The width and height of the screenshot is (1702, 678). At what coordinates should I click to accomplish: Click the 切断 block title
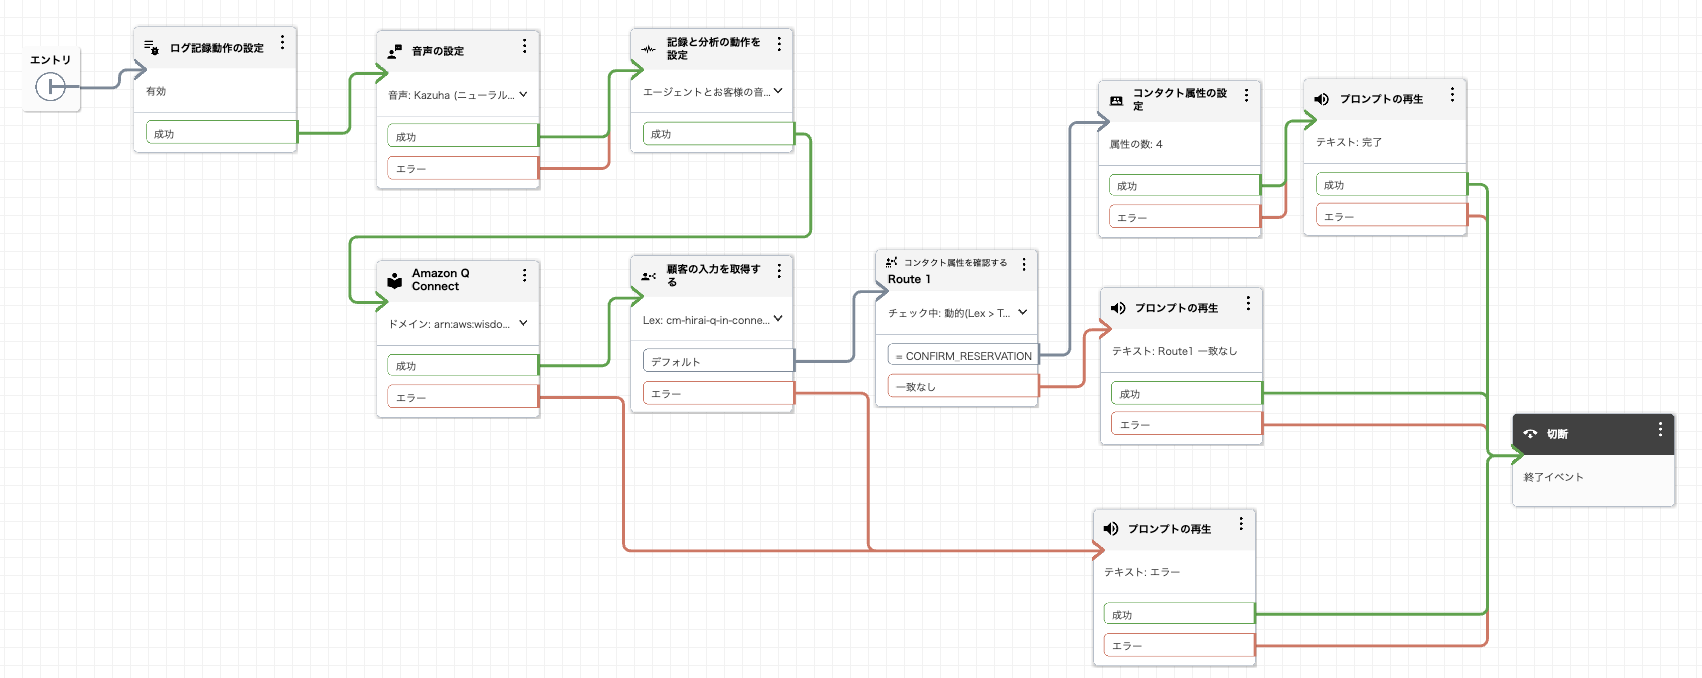tap(1557, 434)
